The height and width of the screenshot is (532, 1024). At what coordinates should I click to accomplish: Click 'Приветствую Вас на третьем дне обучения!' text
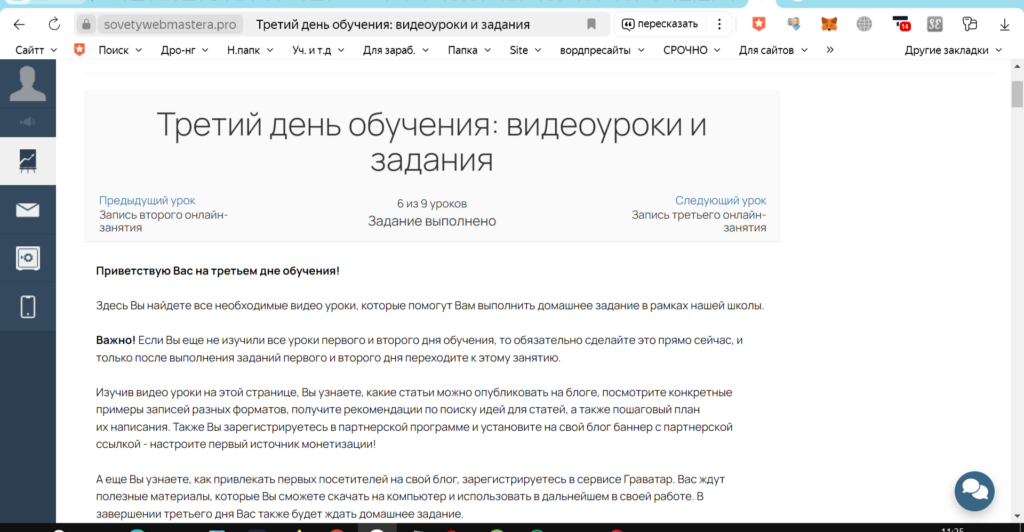(217, 271)
